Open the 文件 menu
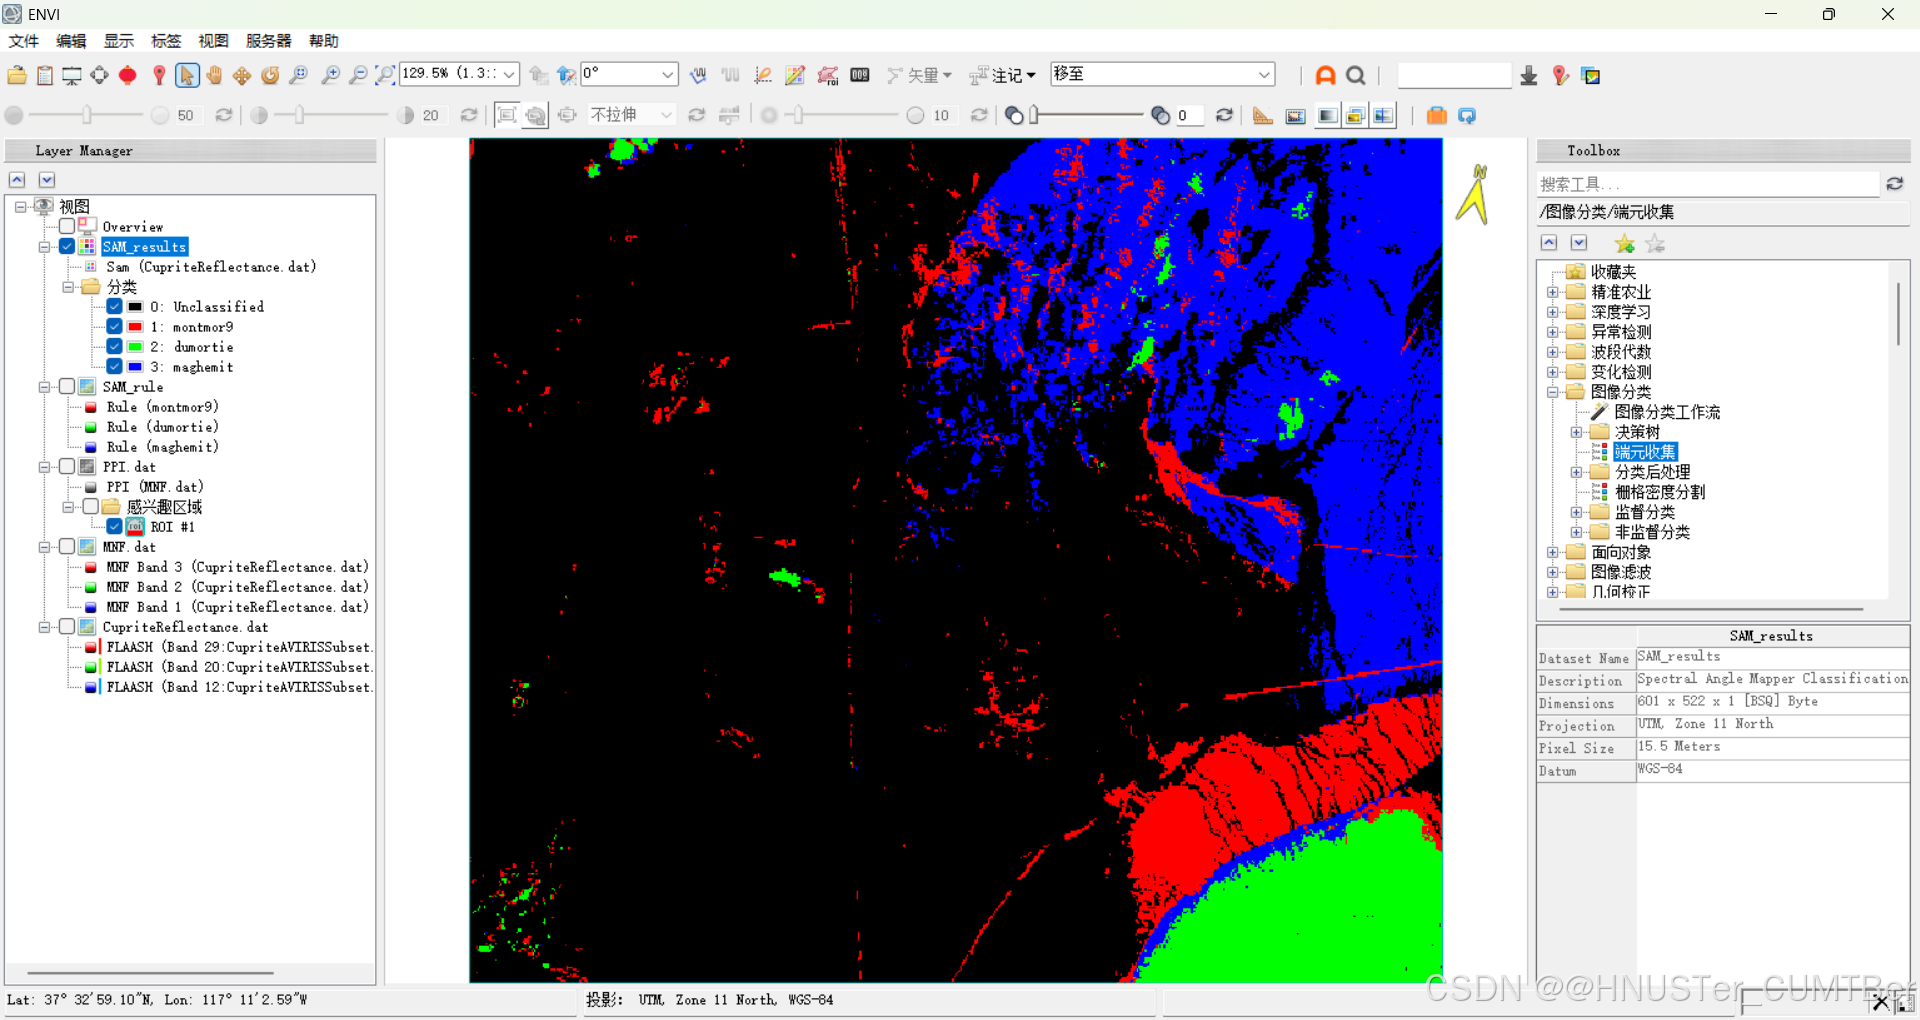This screenshot has height=1020, width=1920. pos(23,41)
